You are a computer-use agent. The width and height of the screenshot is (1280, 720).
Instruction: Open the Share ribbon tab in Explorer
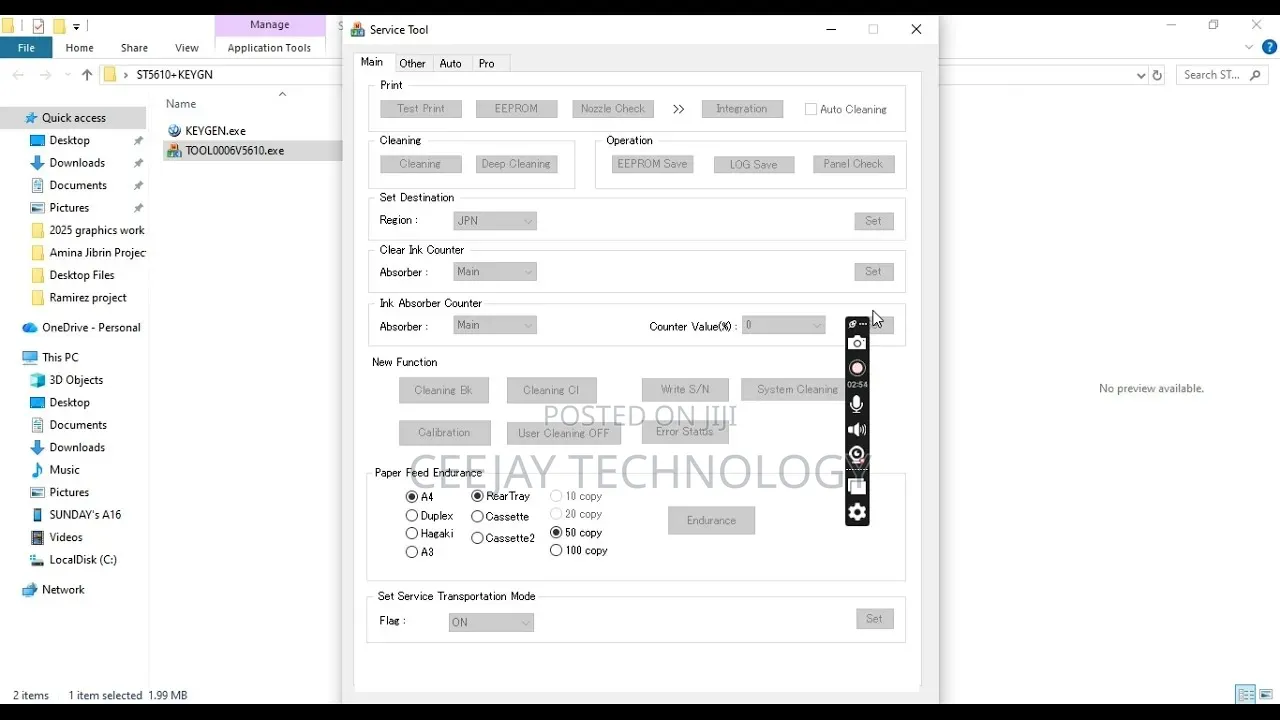[x=134, y=47]
